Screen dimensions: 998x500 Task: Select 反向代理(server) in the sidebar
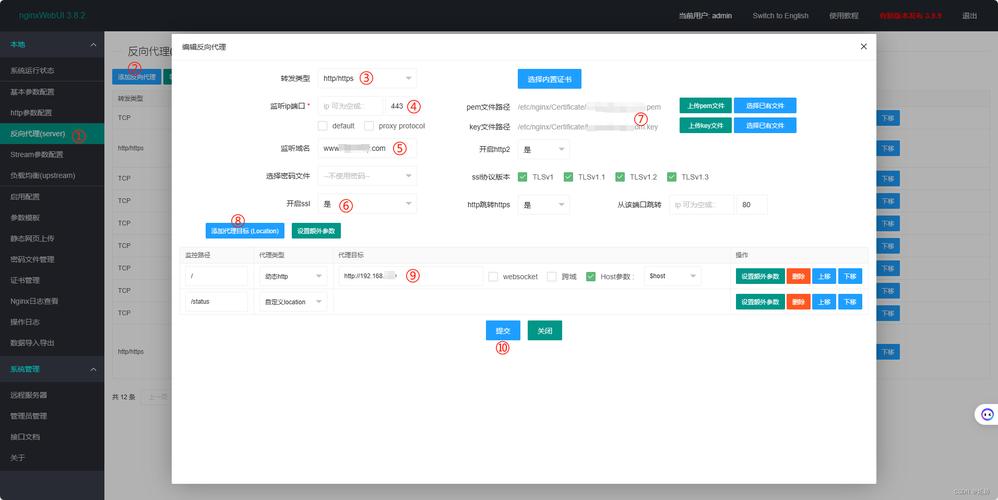[x=52, y=134]
